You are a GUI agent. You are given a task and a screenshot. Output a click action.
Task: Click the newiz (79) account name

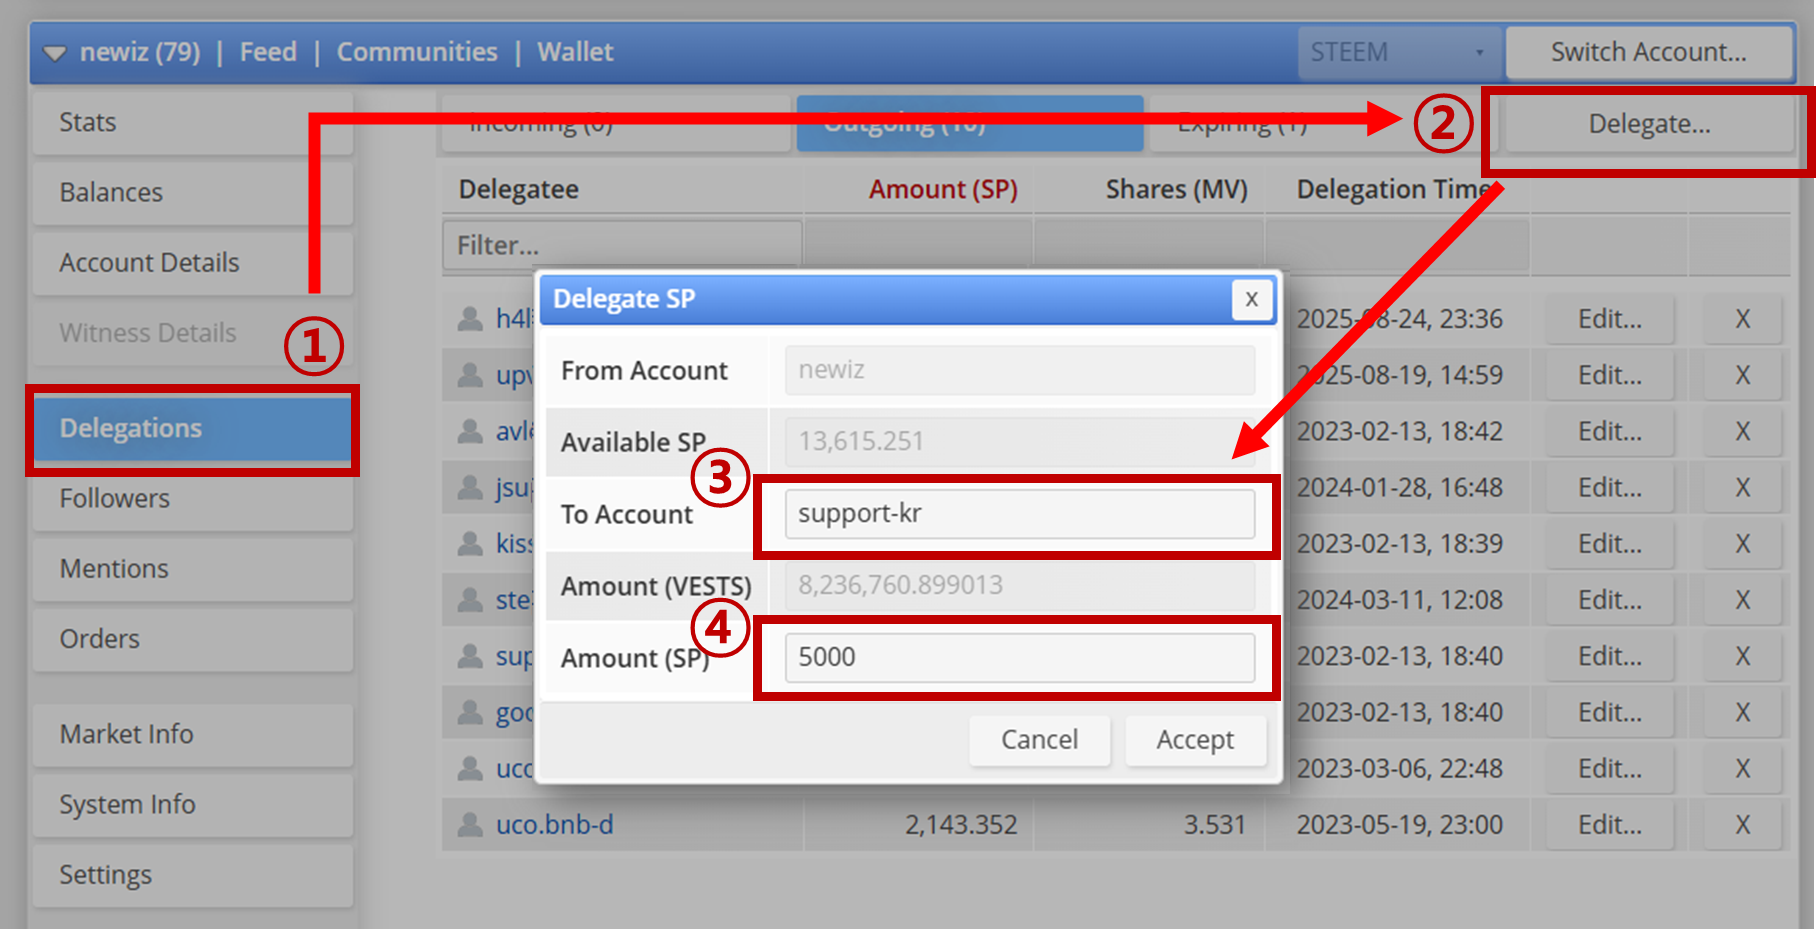coord(140,52)
